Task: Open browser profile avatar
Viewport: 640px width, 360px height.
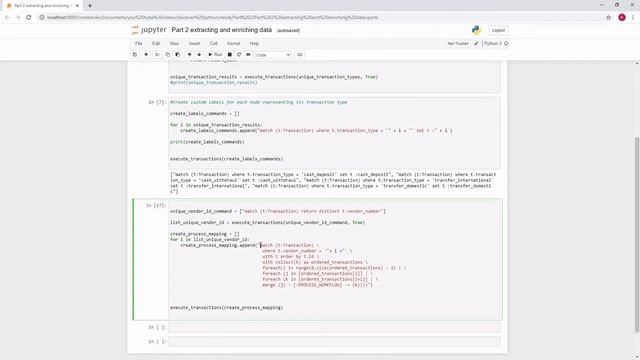Action: [x=622, y=18]
